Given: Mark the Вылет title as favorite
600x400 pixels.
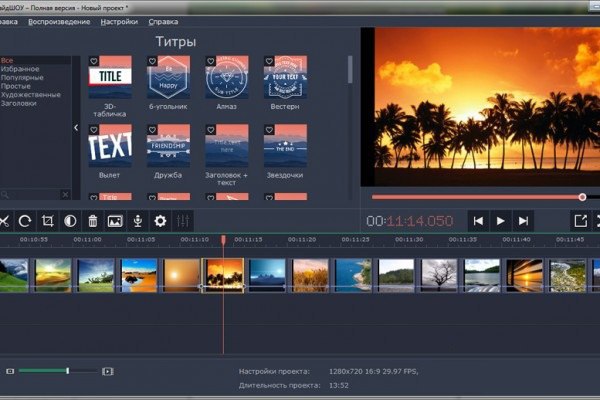Looking at the screenshot, I should [94, 130].
